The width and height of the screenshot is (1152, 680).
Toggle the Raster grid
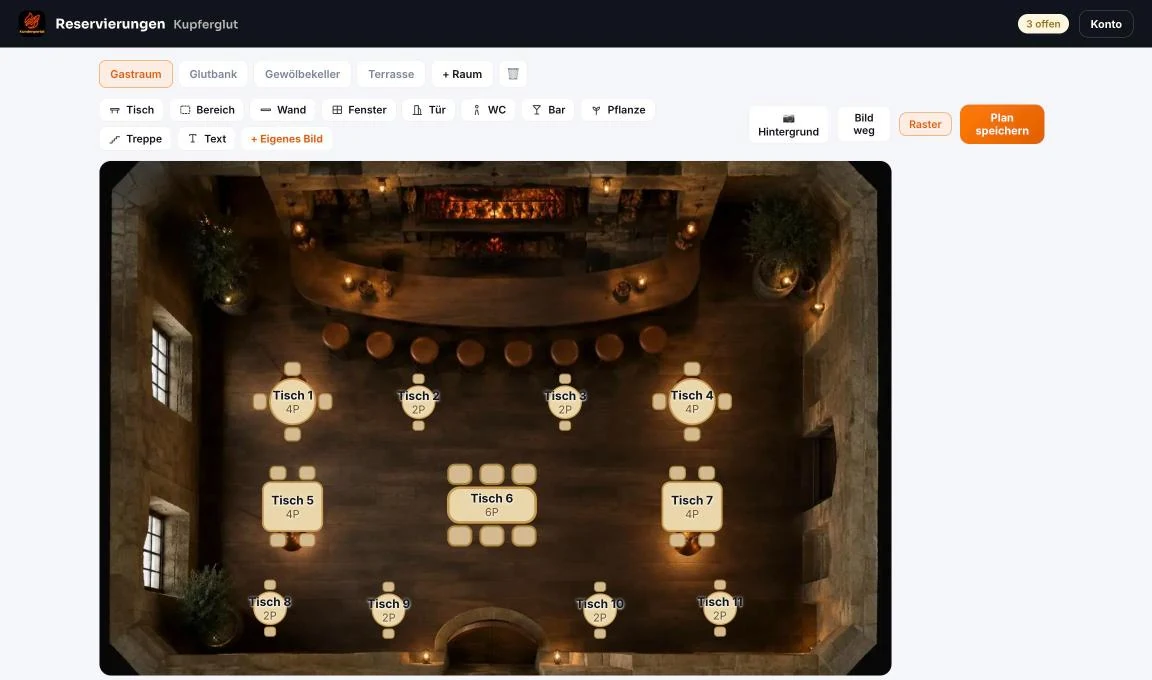click(x=925, y=124)
